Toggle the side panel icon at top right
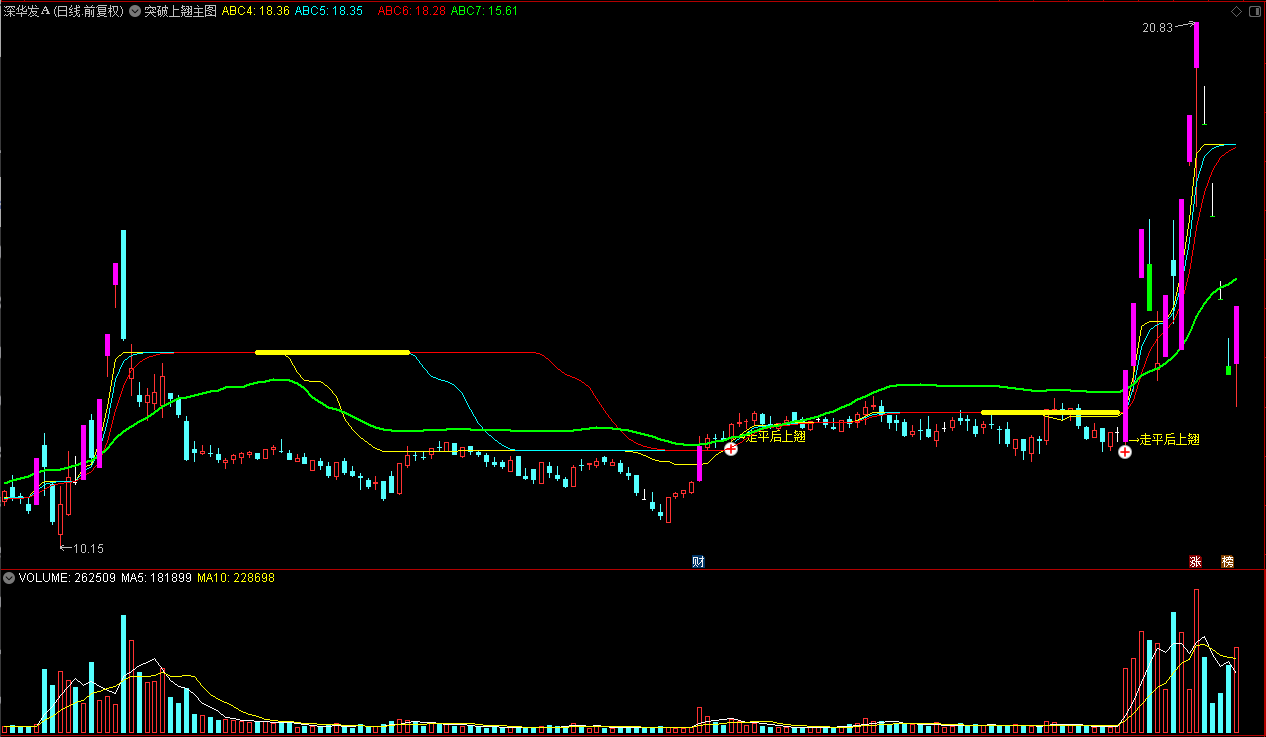This screenshot has width=1266, height=737. [x=1254, y=11]
